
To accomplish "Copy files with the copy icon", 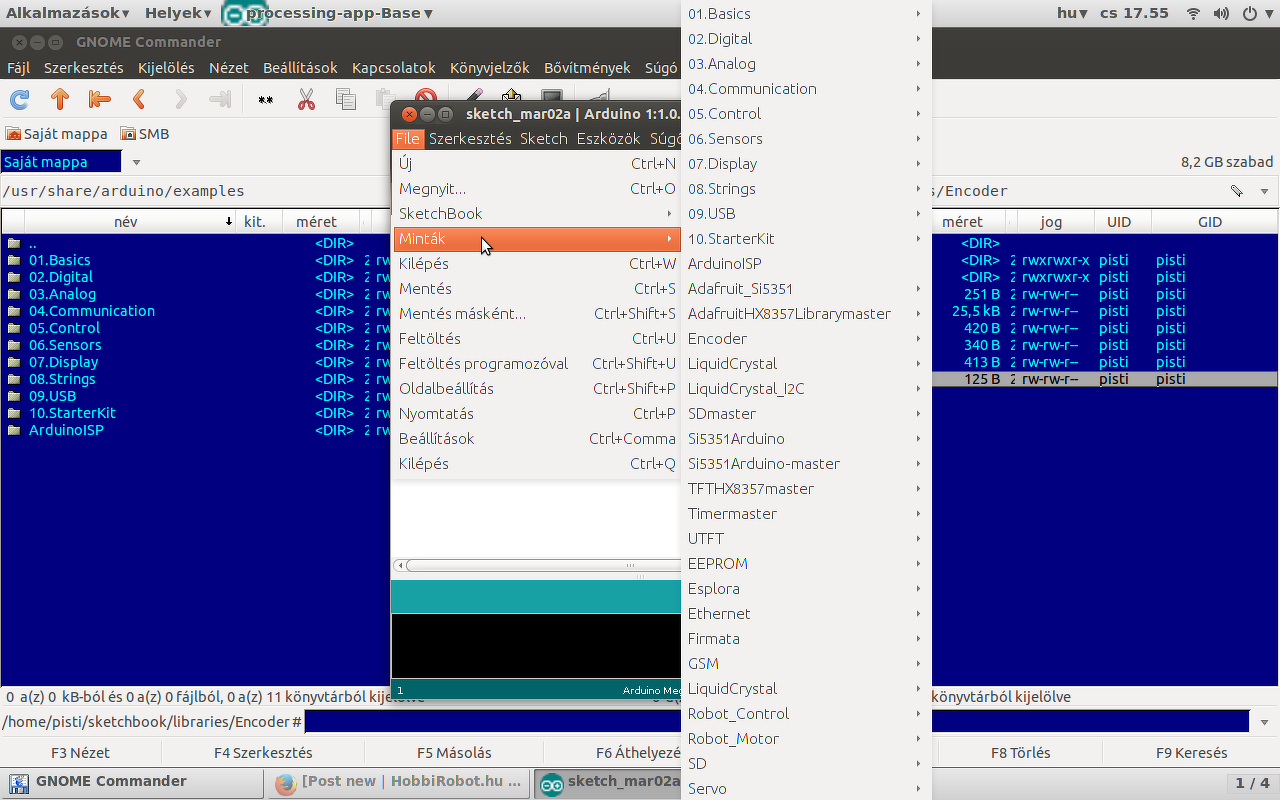I will pyautogui.click(x=346, y=99).
